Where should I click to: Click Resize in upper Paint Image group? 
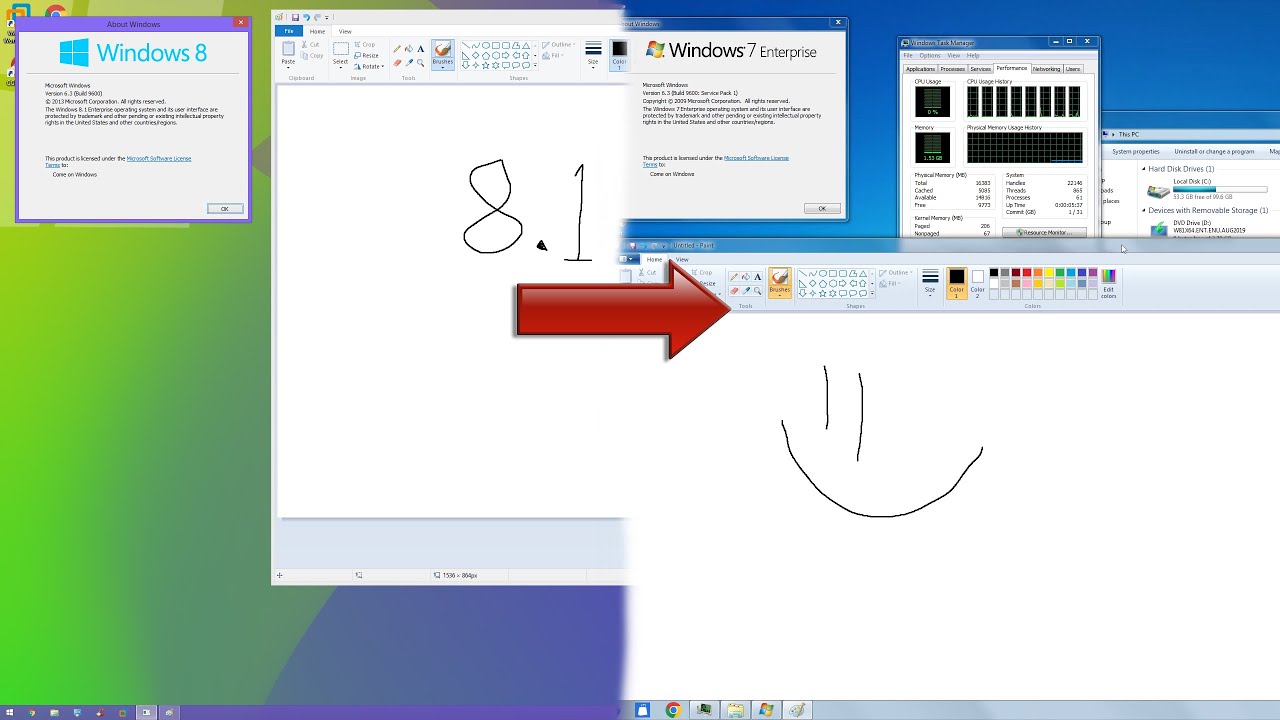tap(367, 56)
